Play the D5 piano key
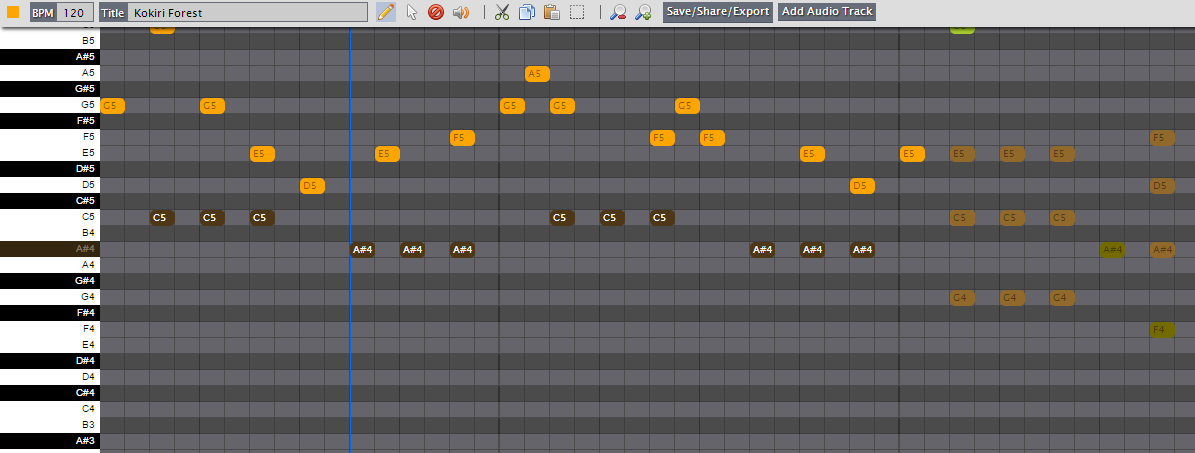Viewport: 1195px width, 453px height. (50, 185)
